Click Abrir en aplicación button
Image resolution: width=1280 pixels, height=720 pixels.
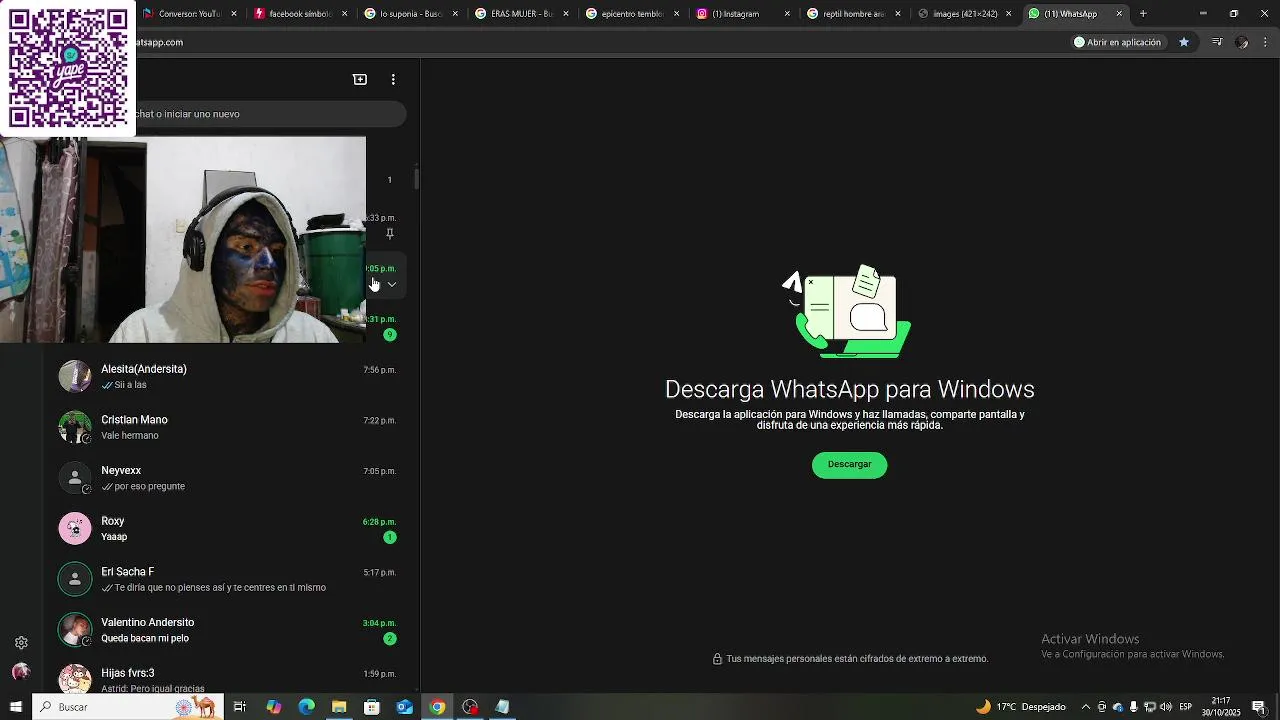point(1116,42)
